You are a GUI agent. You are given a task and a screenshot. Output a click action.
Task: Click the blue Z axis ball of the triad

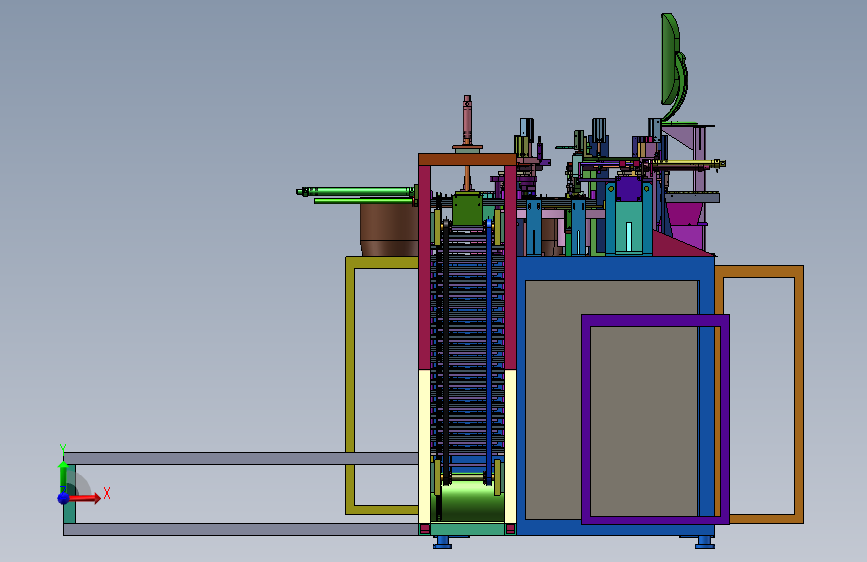pos(63,498)
